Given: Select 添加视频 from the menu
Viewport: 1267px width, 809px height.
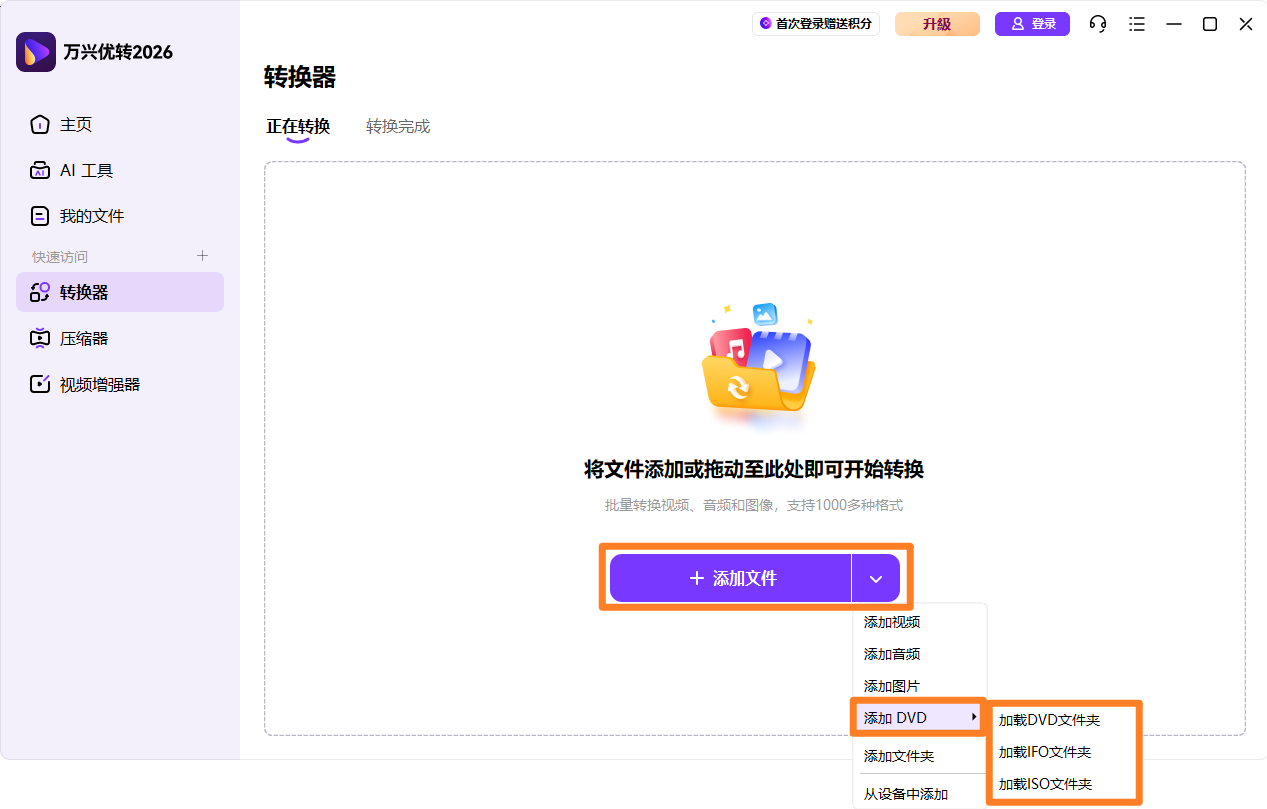Looking at the screenshot, I should tap(891, 621).
